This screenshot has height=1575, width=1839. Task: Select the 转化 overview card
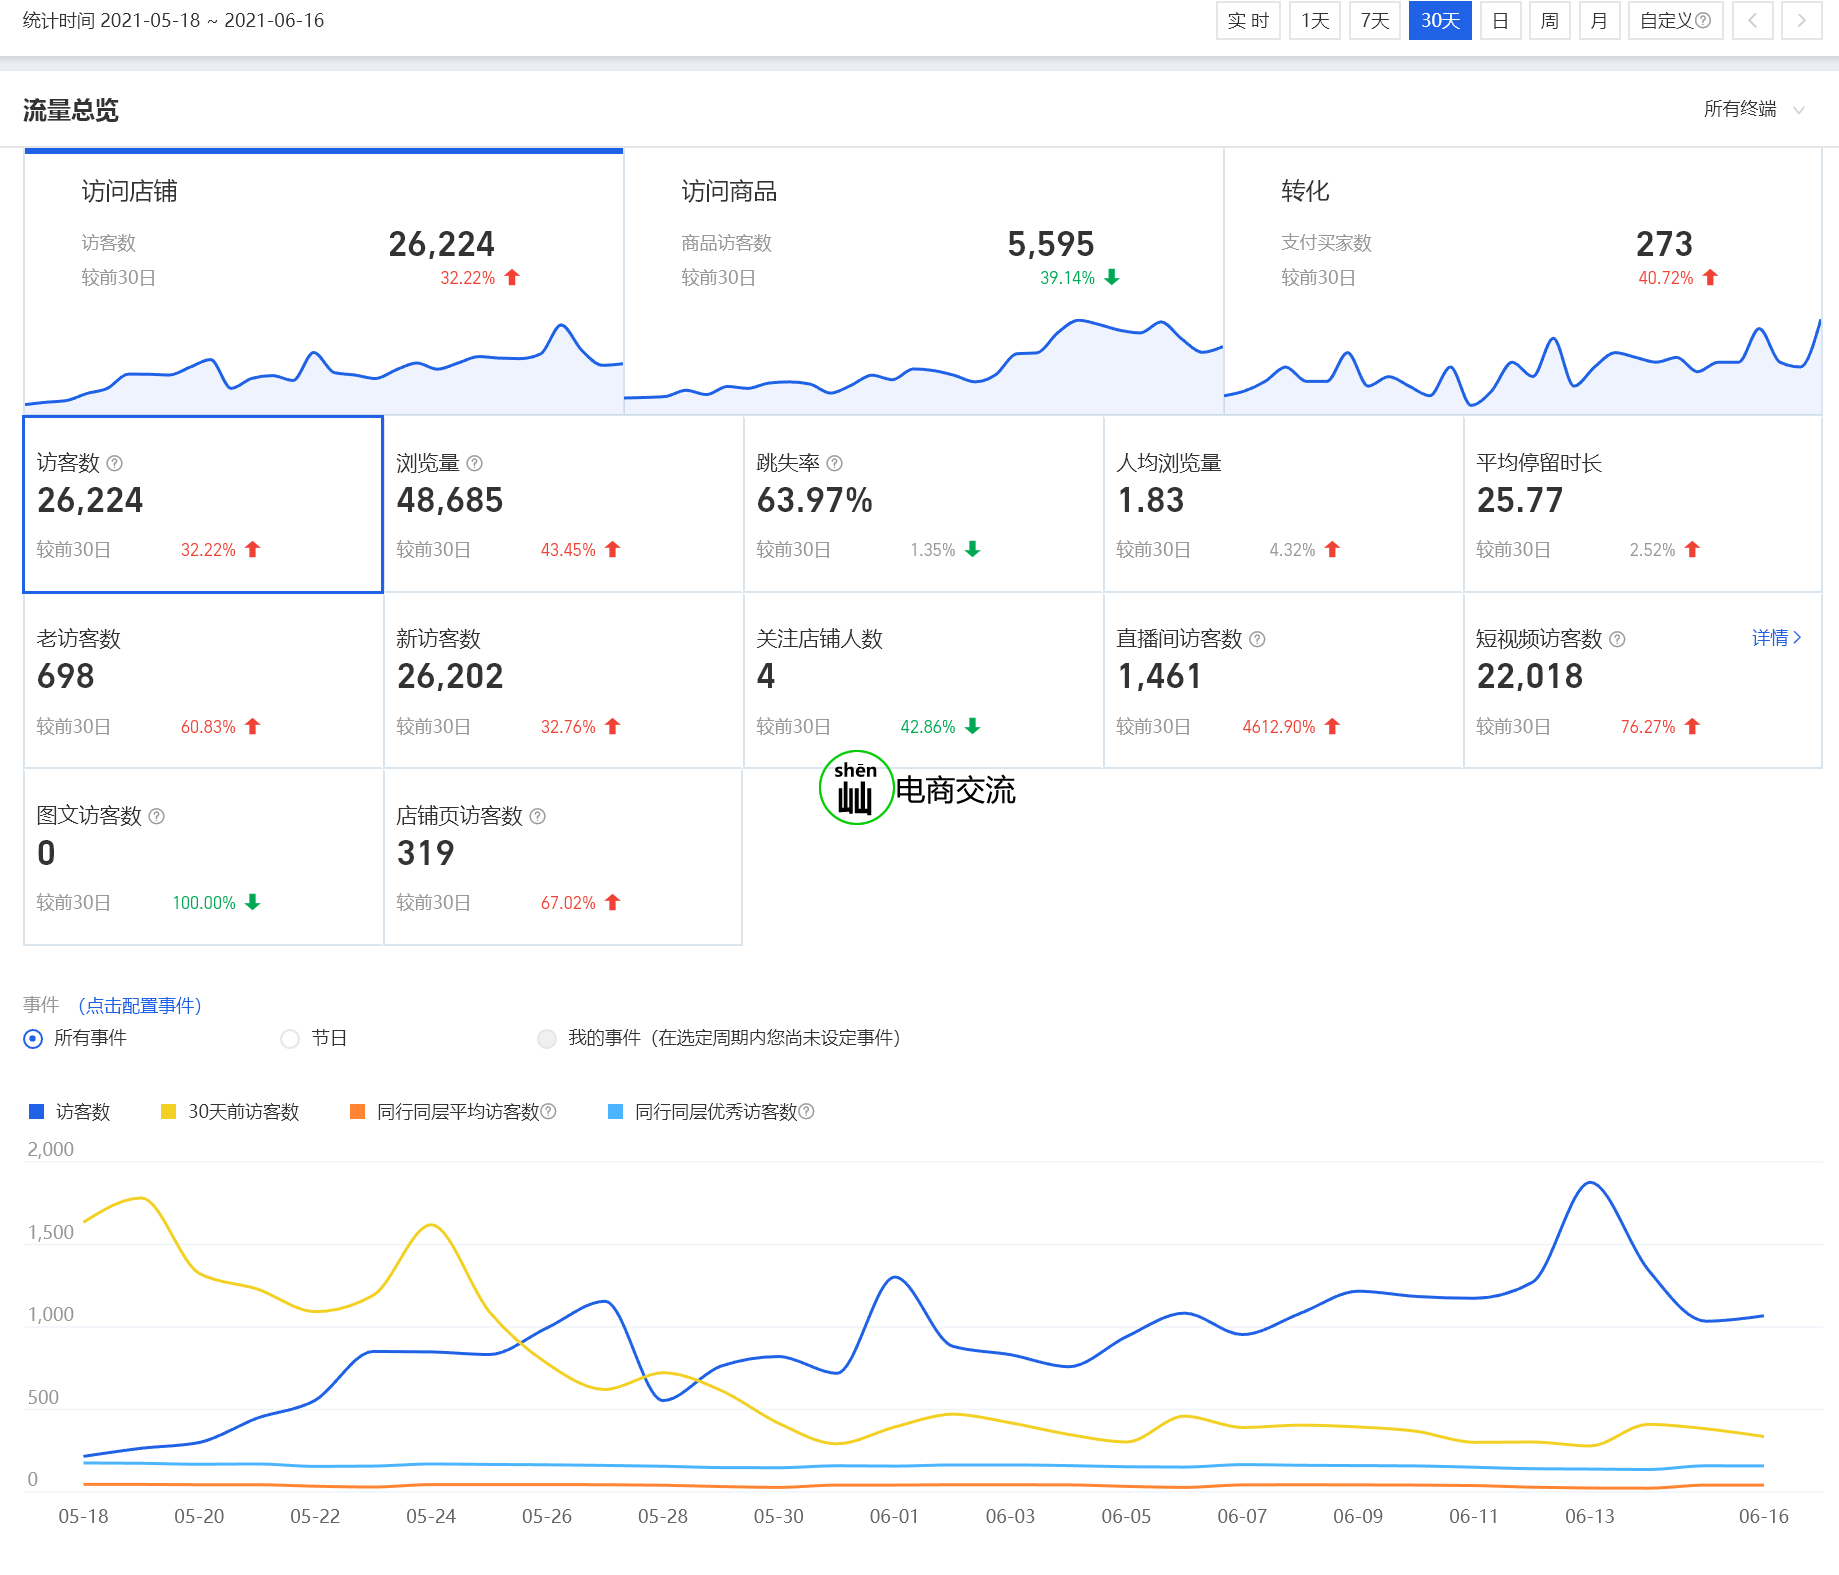tap(1523, 282)
